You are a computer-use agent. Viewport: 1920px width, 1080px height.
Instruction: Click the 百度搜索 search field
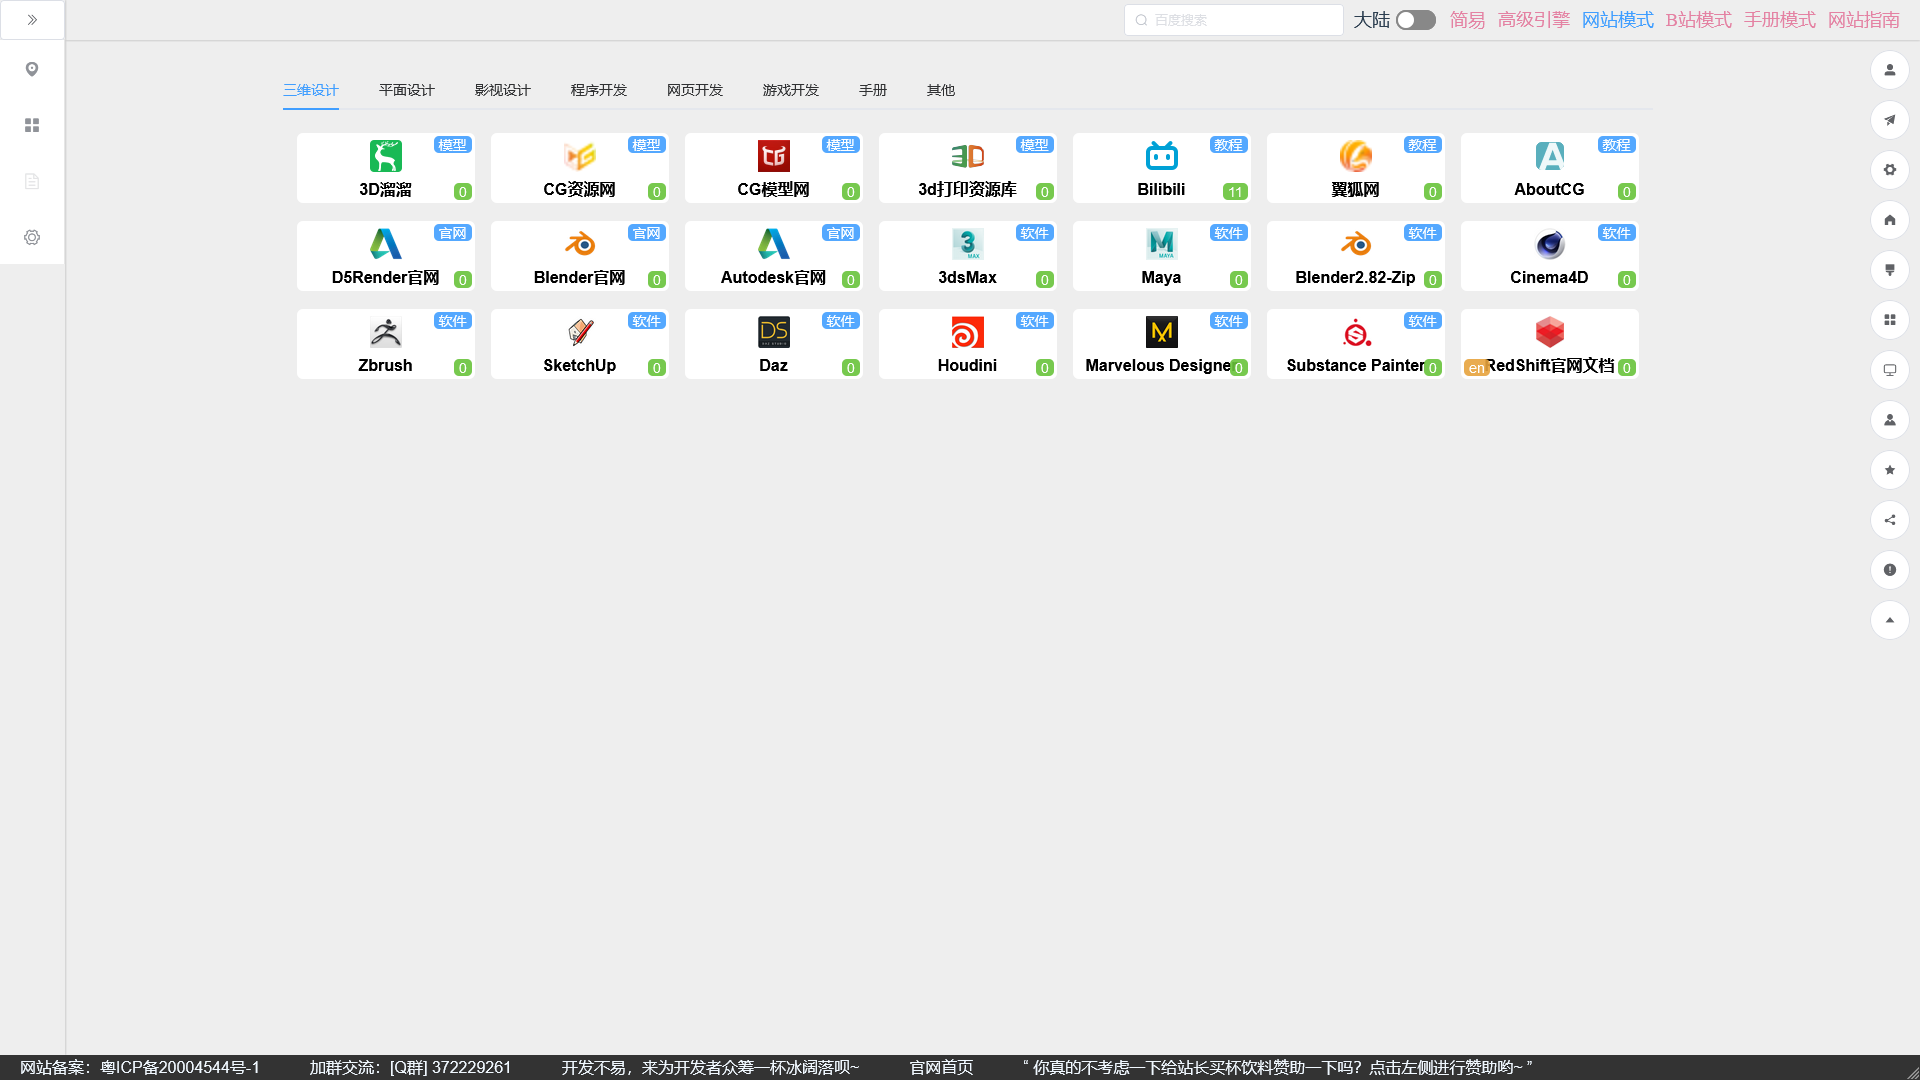1240,20
